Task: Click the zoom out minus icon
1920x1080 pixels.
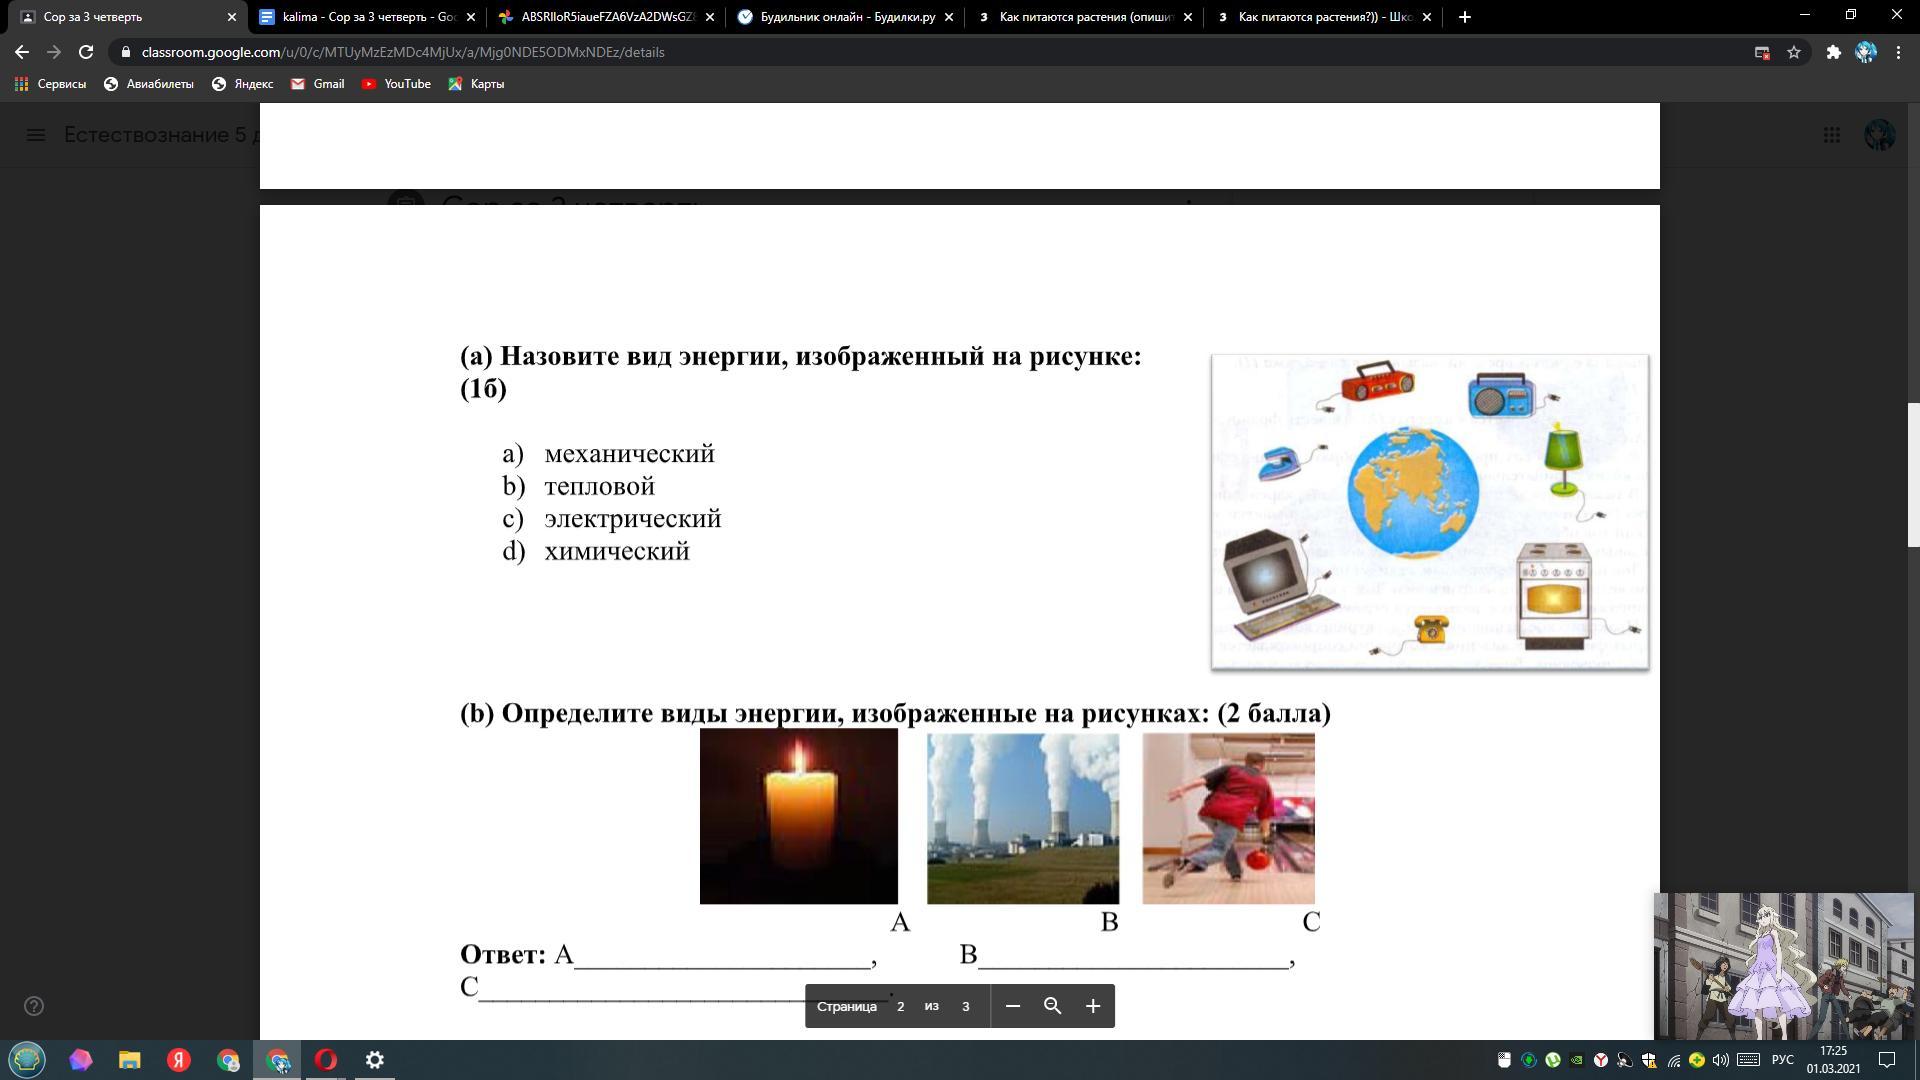Action: click(1012, 1006)
